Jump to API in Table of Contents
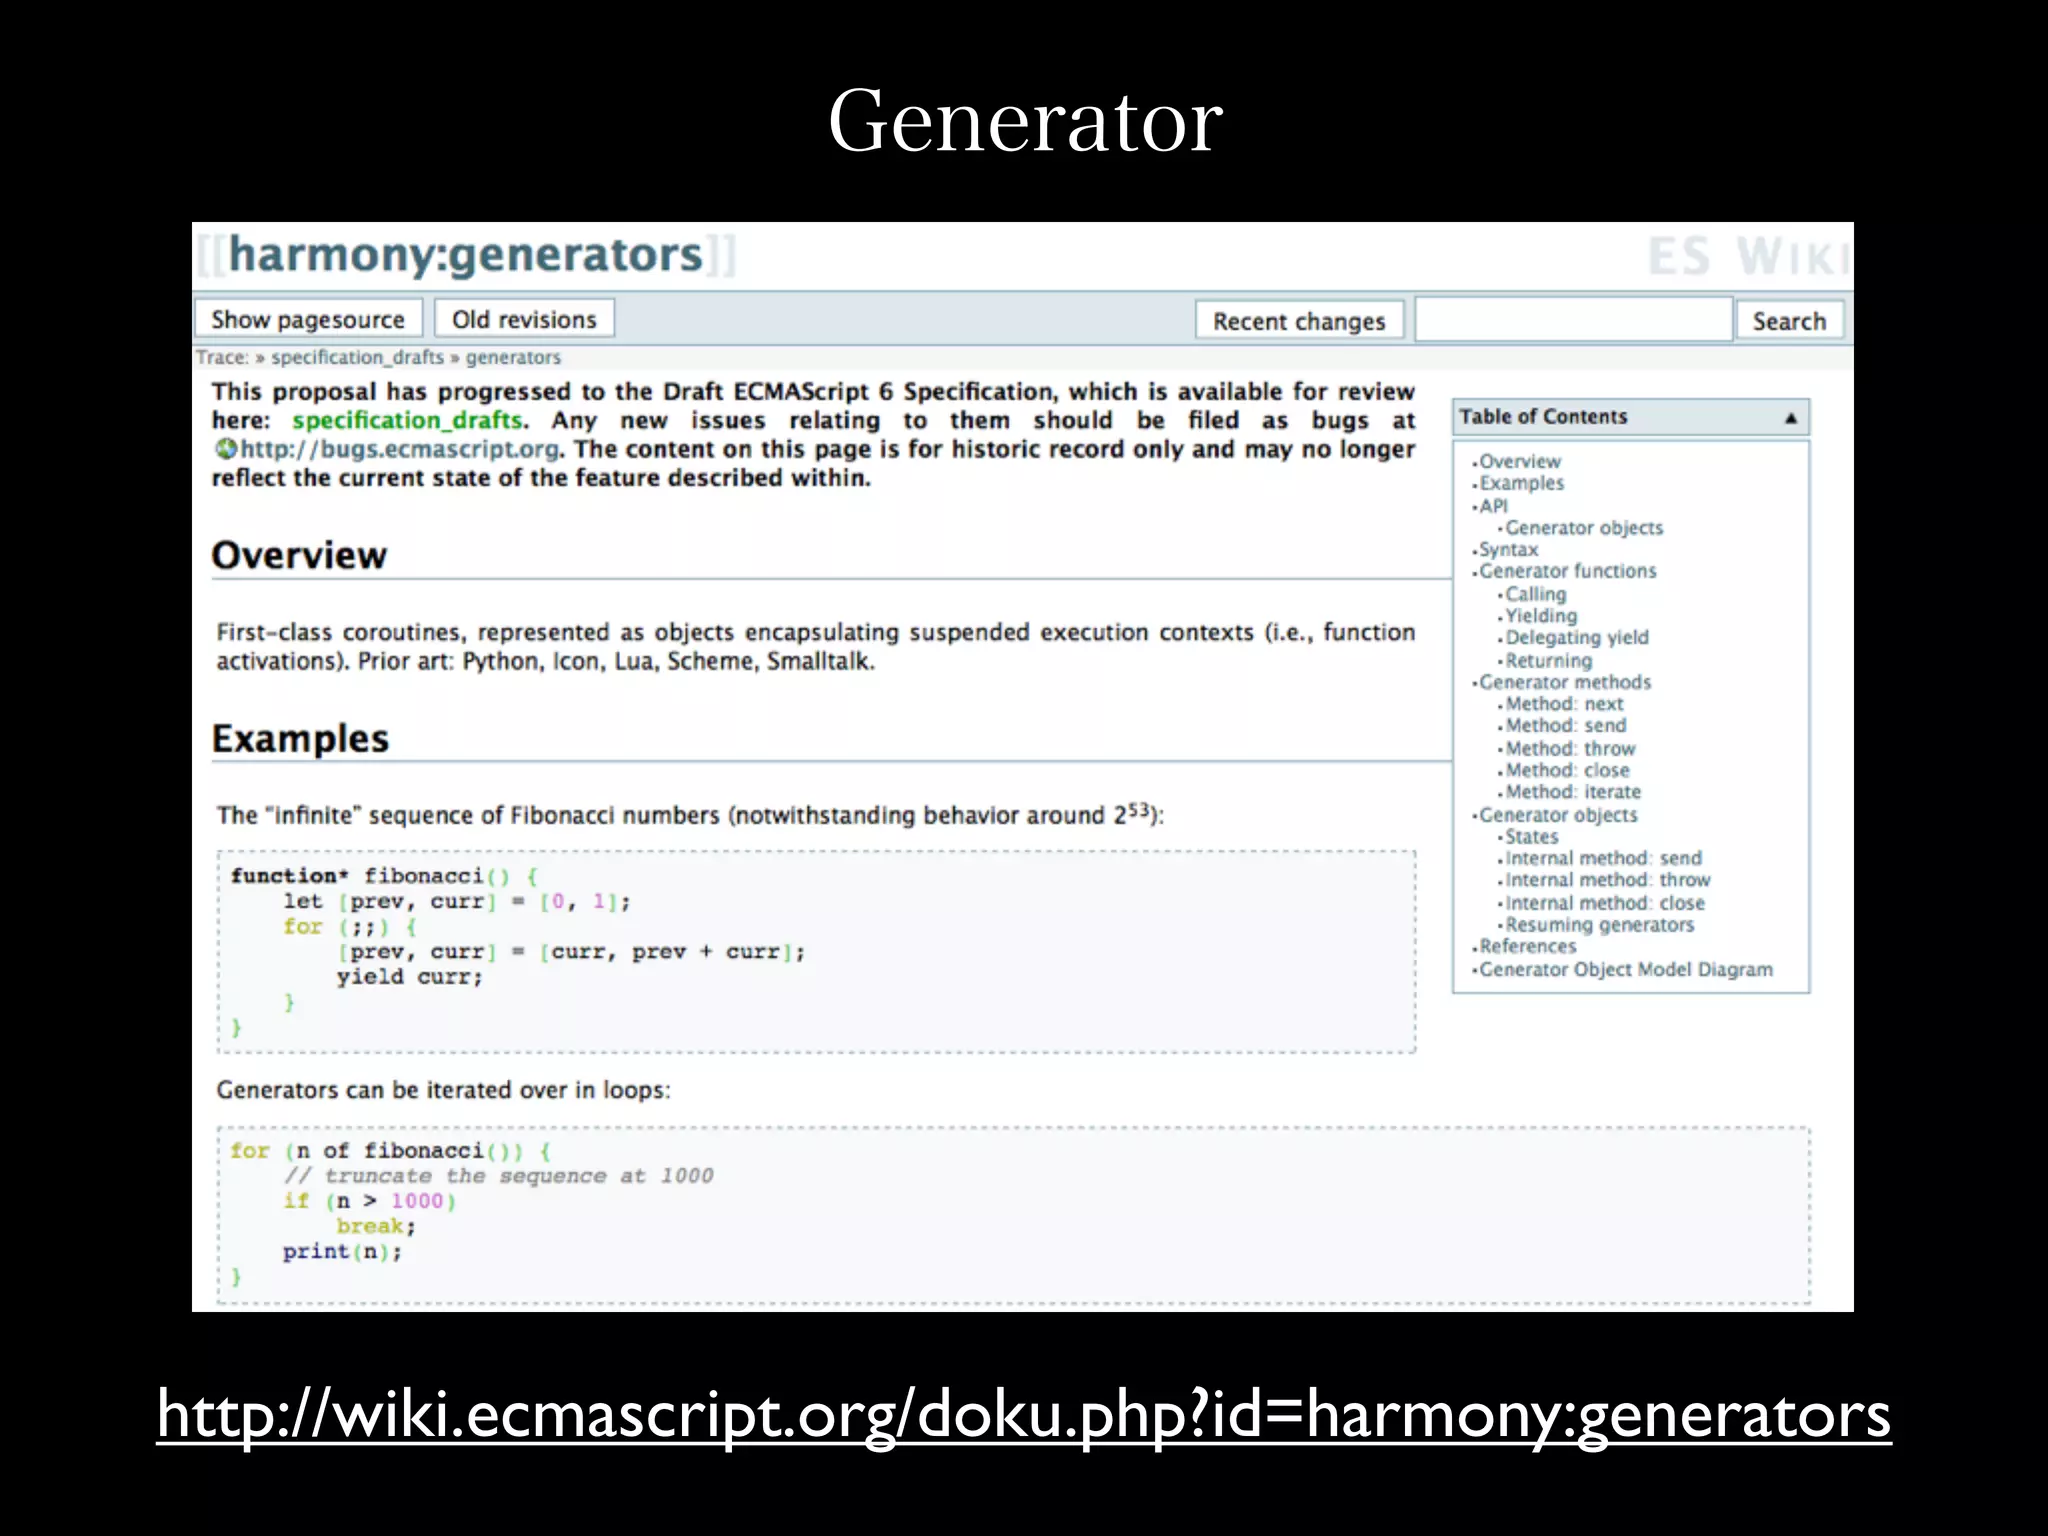The width and height of the screenshot is (2048, 1536). (1493, 506)
